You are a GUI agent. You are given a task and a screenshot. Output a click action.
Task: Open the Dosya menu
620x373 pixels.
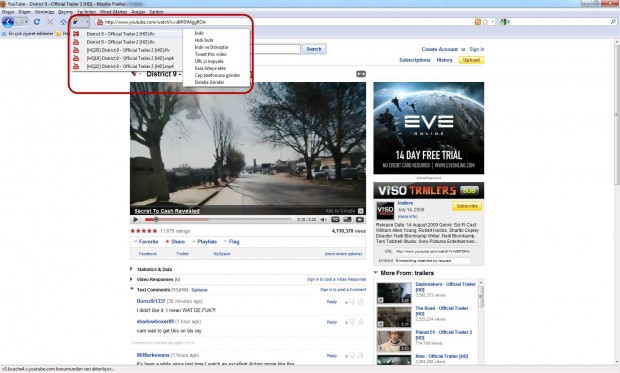pyautogui.click(x=8, y=12)
